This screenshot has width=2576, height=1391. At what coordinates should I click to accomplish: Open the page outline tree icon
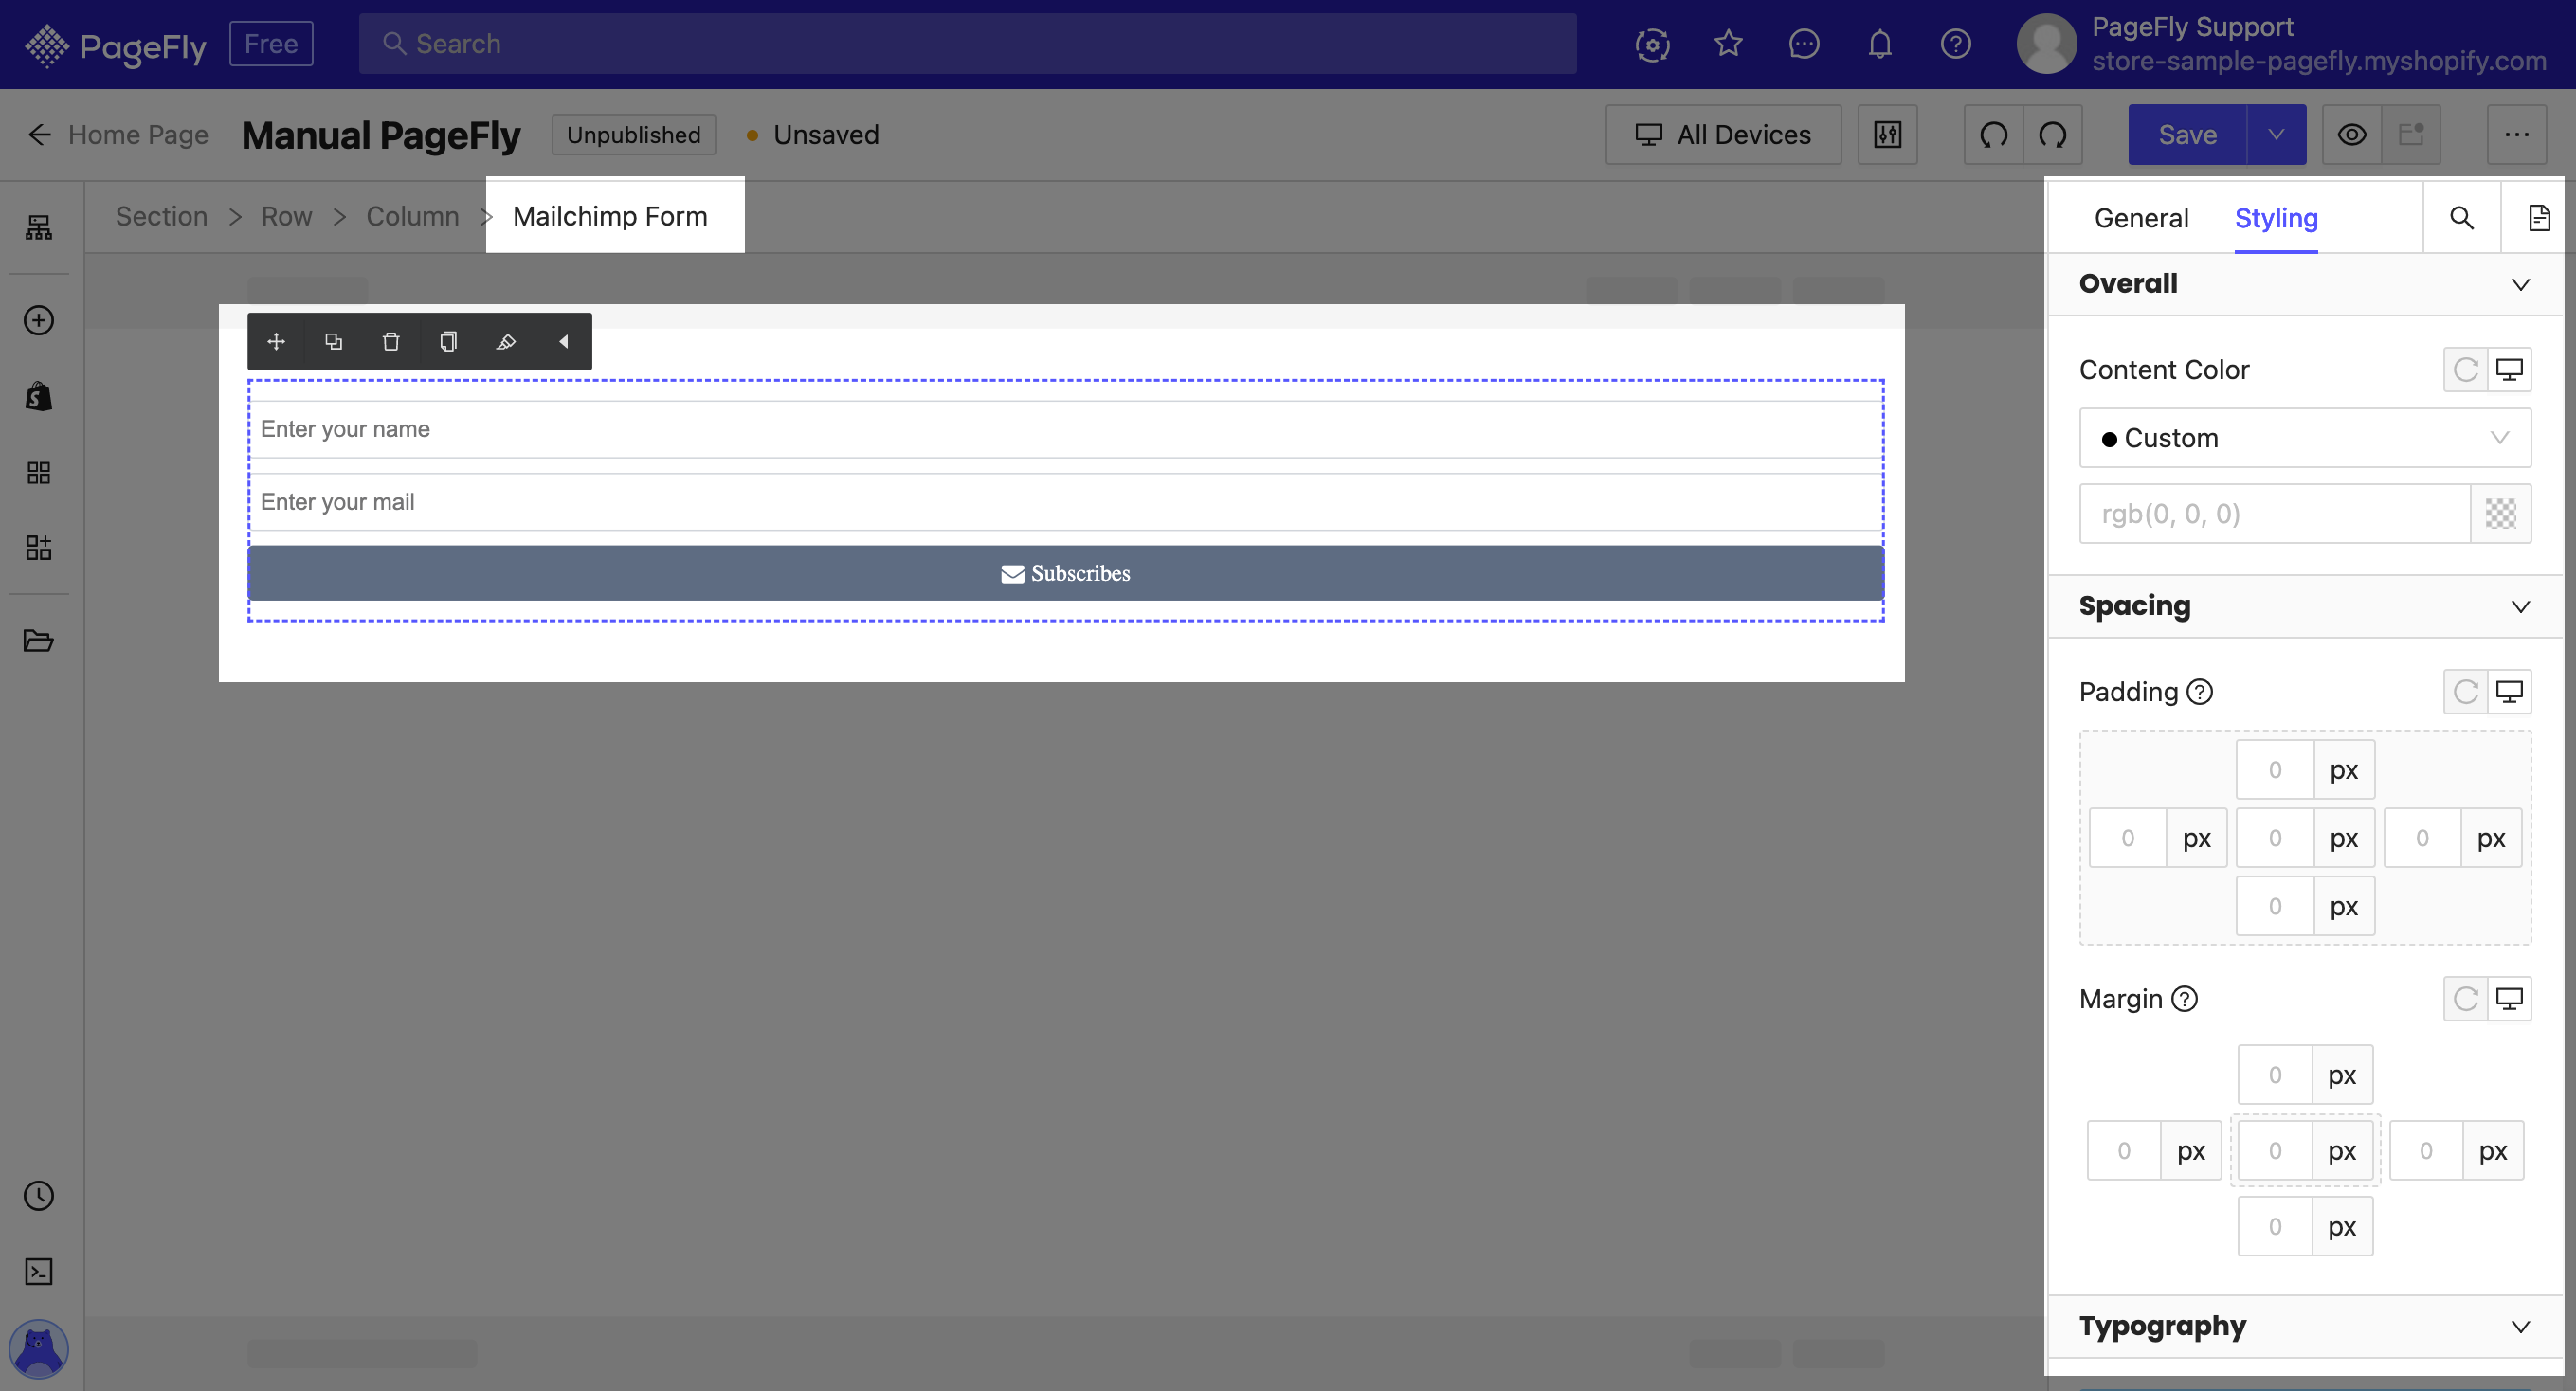(39, 228)
